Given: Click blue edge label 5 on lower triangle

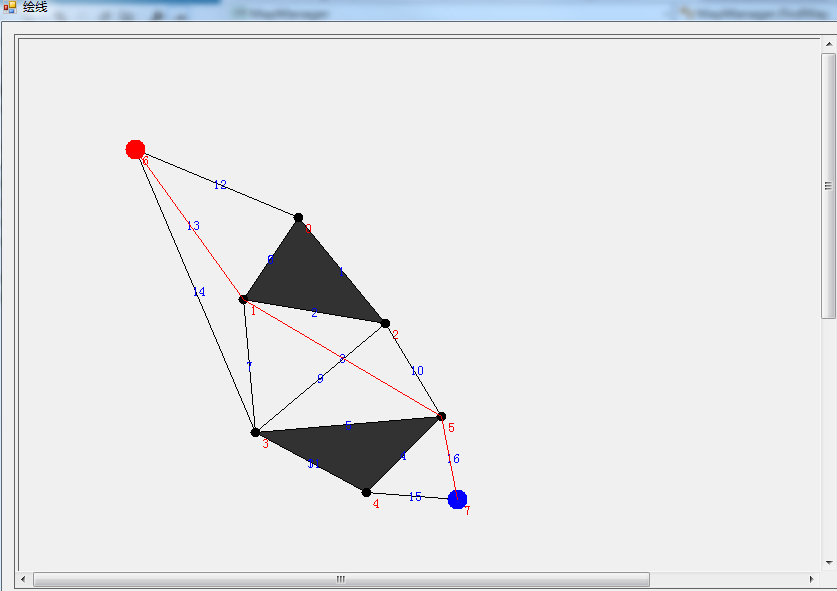Looking at the screenshot, I should [349, 425].
